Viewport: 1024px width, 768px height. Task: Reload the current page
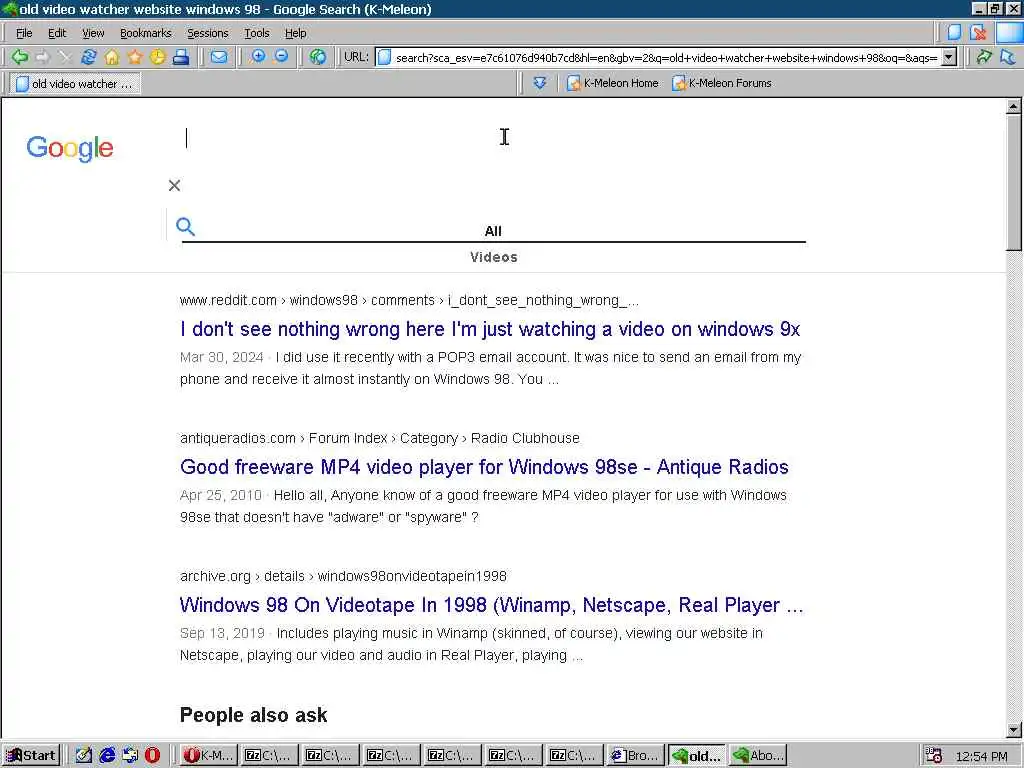[88, 57]
